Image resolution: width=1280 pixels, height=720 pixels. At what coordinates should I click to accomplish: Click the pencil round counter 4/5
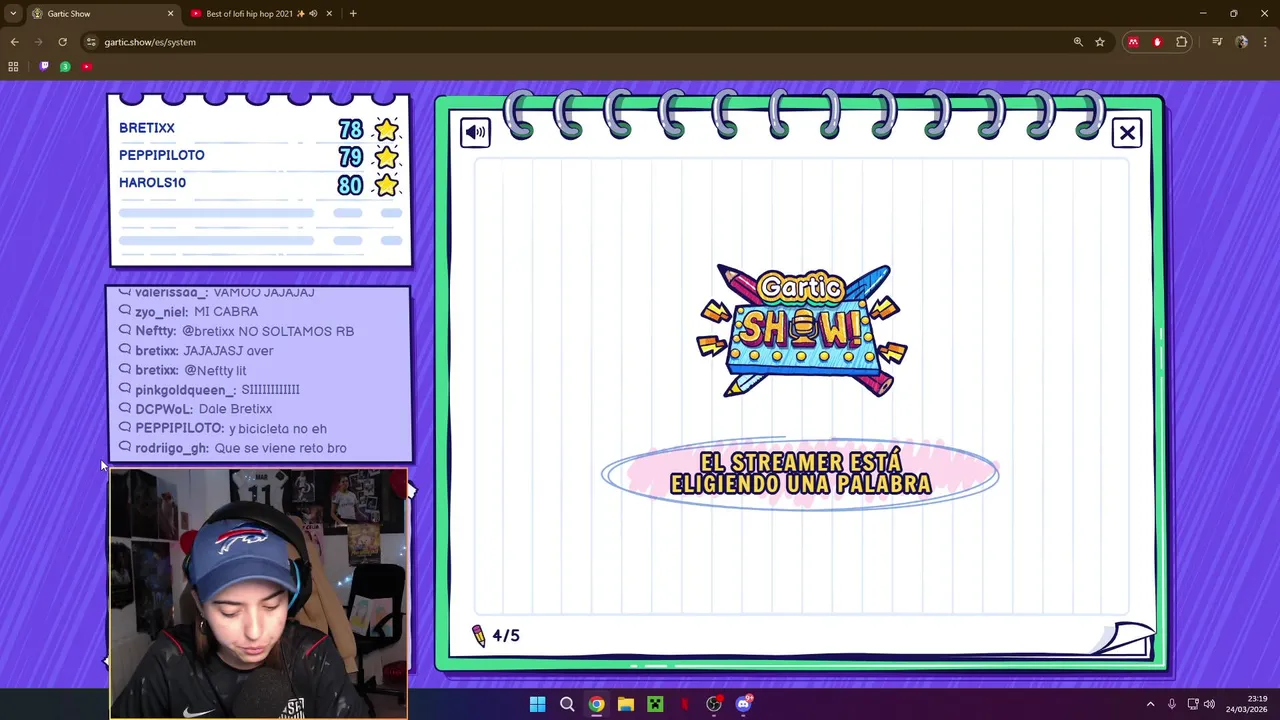point(496,635)
